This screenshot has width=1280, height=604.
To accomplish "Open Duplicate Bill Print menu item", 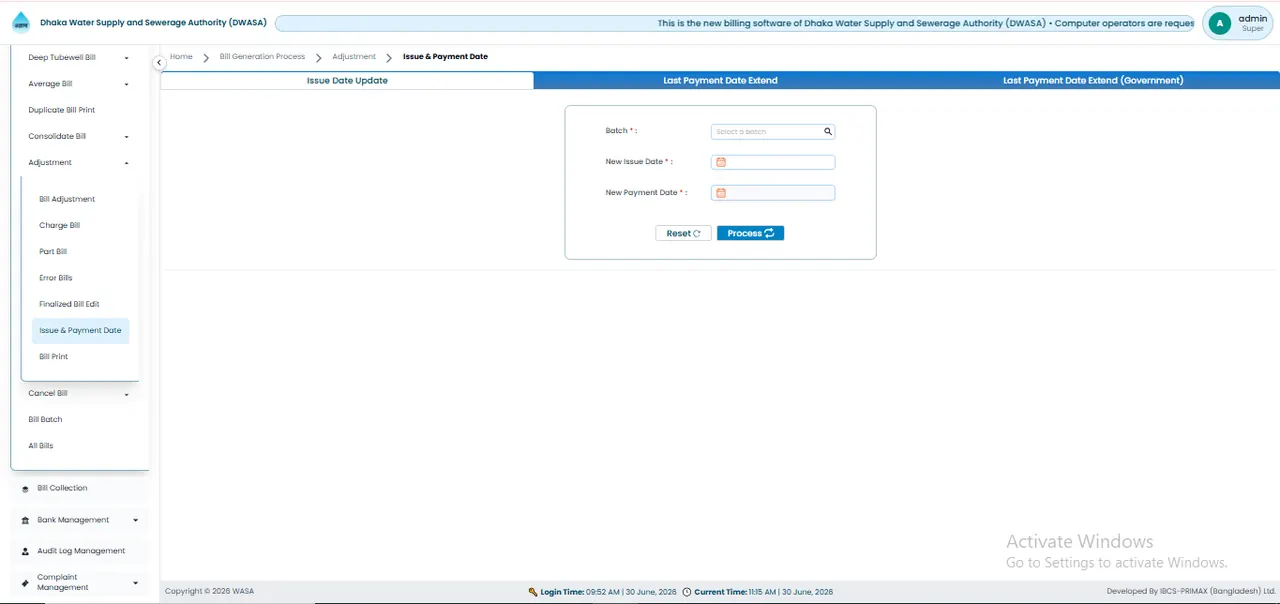I will point(62,110).
